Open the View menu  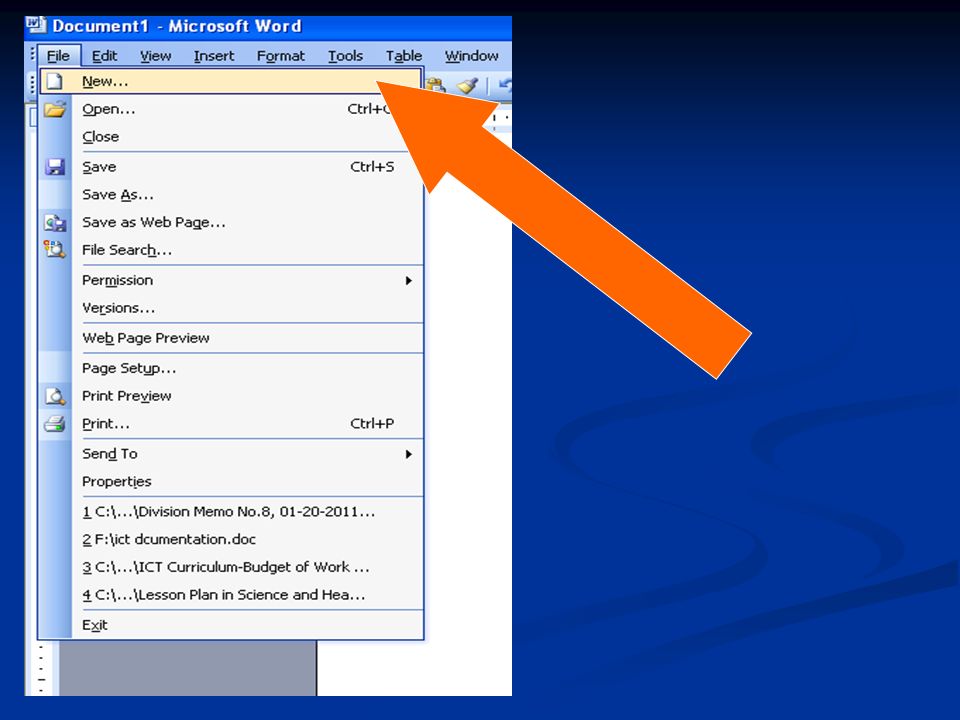pyautogui.click(x=156, y=56)
